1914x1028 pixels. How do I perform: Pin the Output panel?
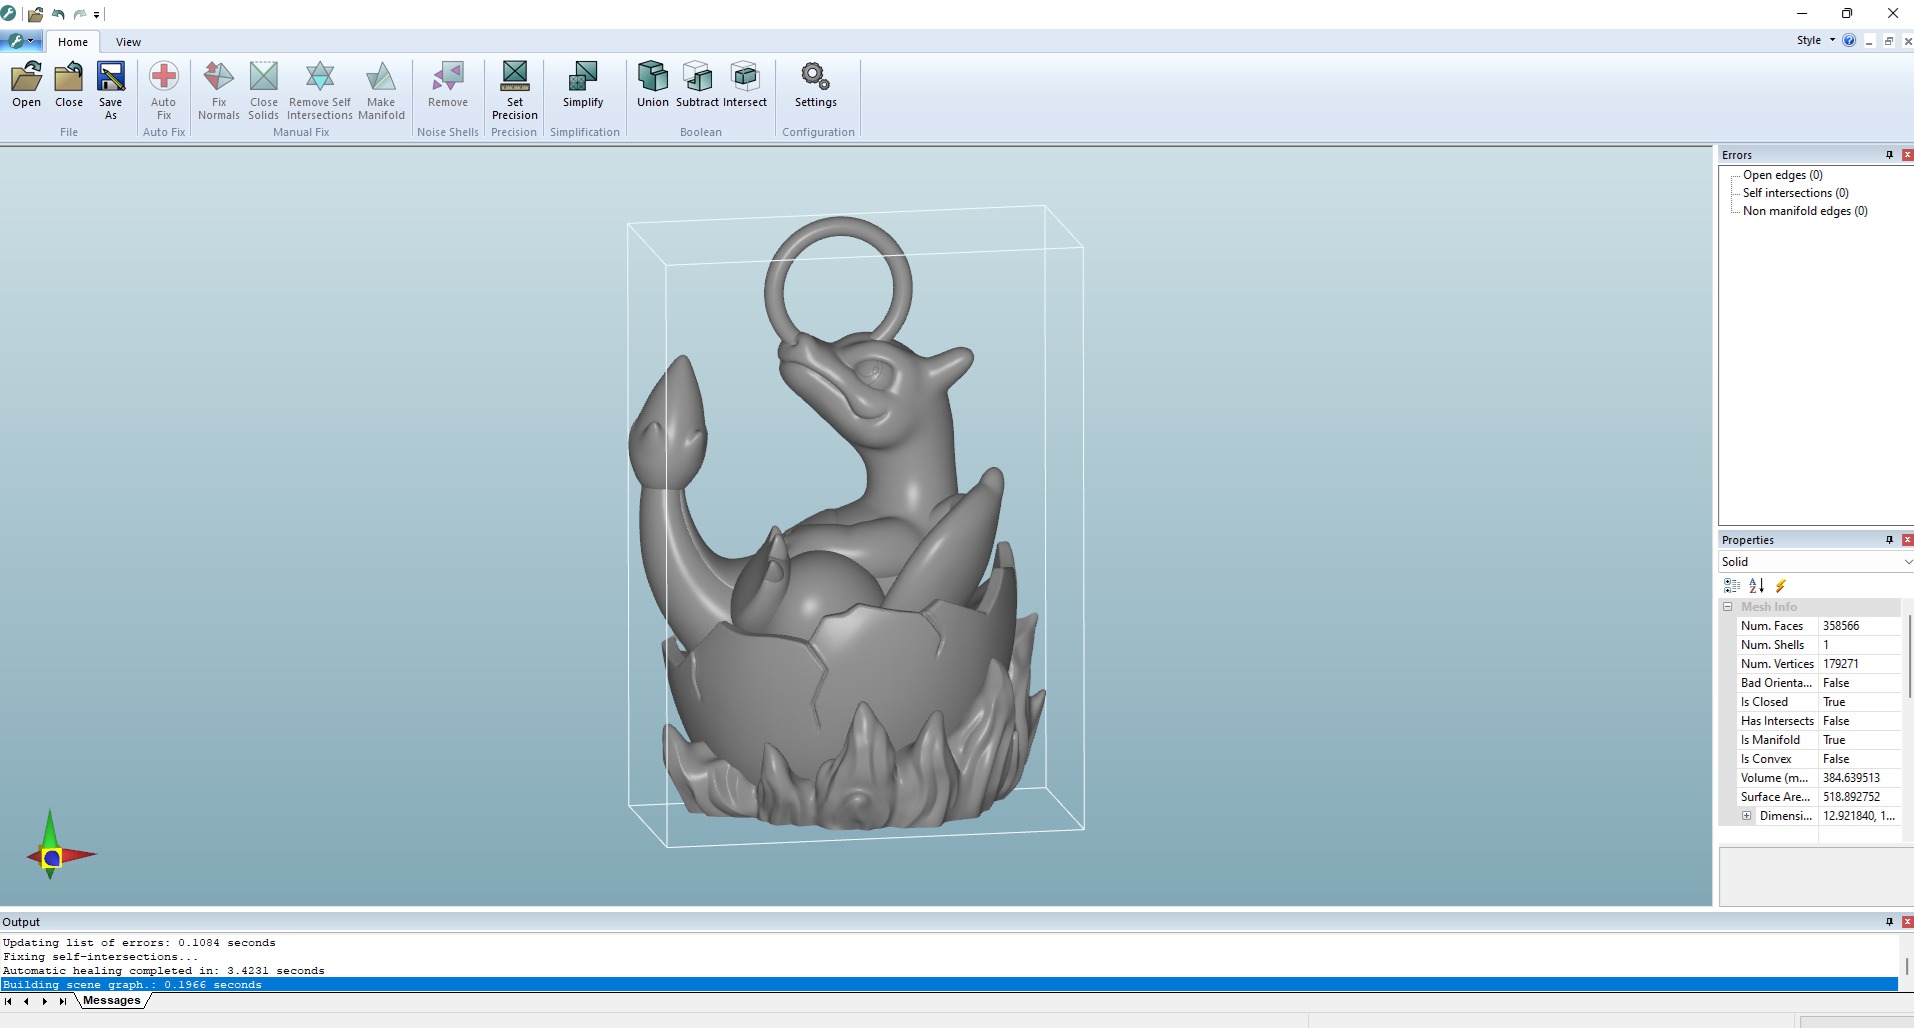coord(1889,922)
